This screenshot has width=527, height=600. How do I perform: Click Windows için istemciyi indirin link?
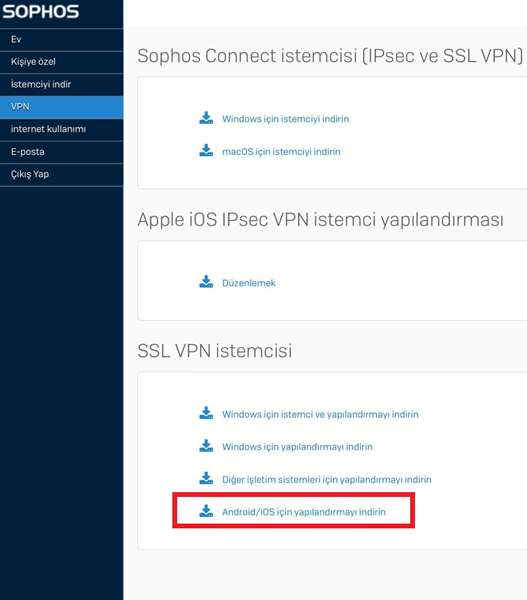coord(286,119)
